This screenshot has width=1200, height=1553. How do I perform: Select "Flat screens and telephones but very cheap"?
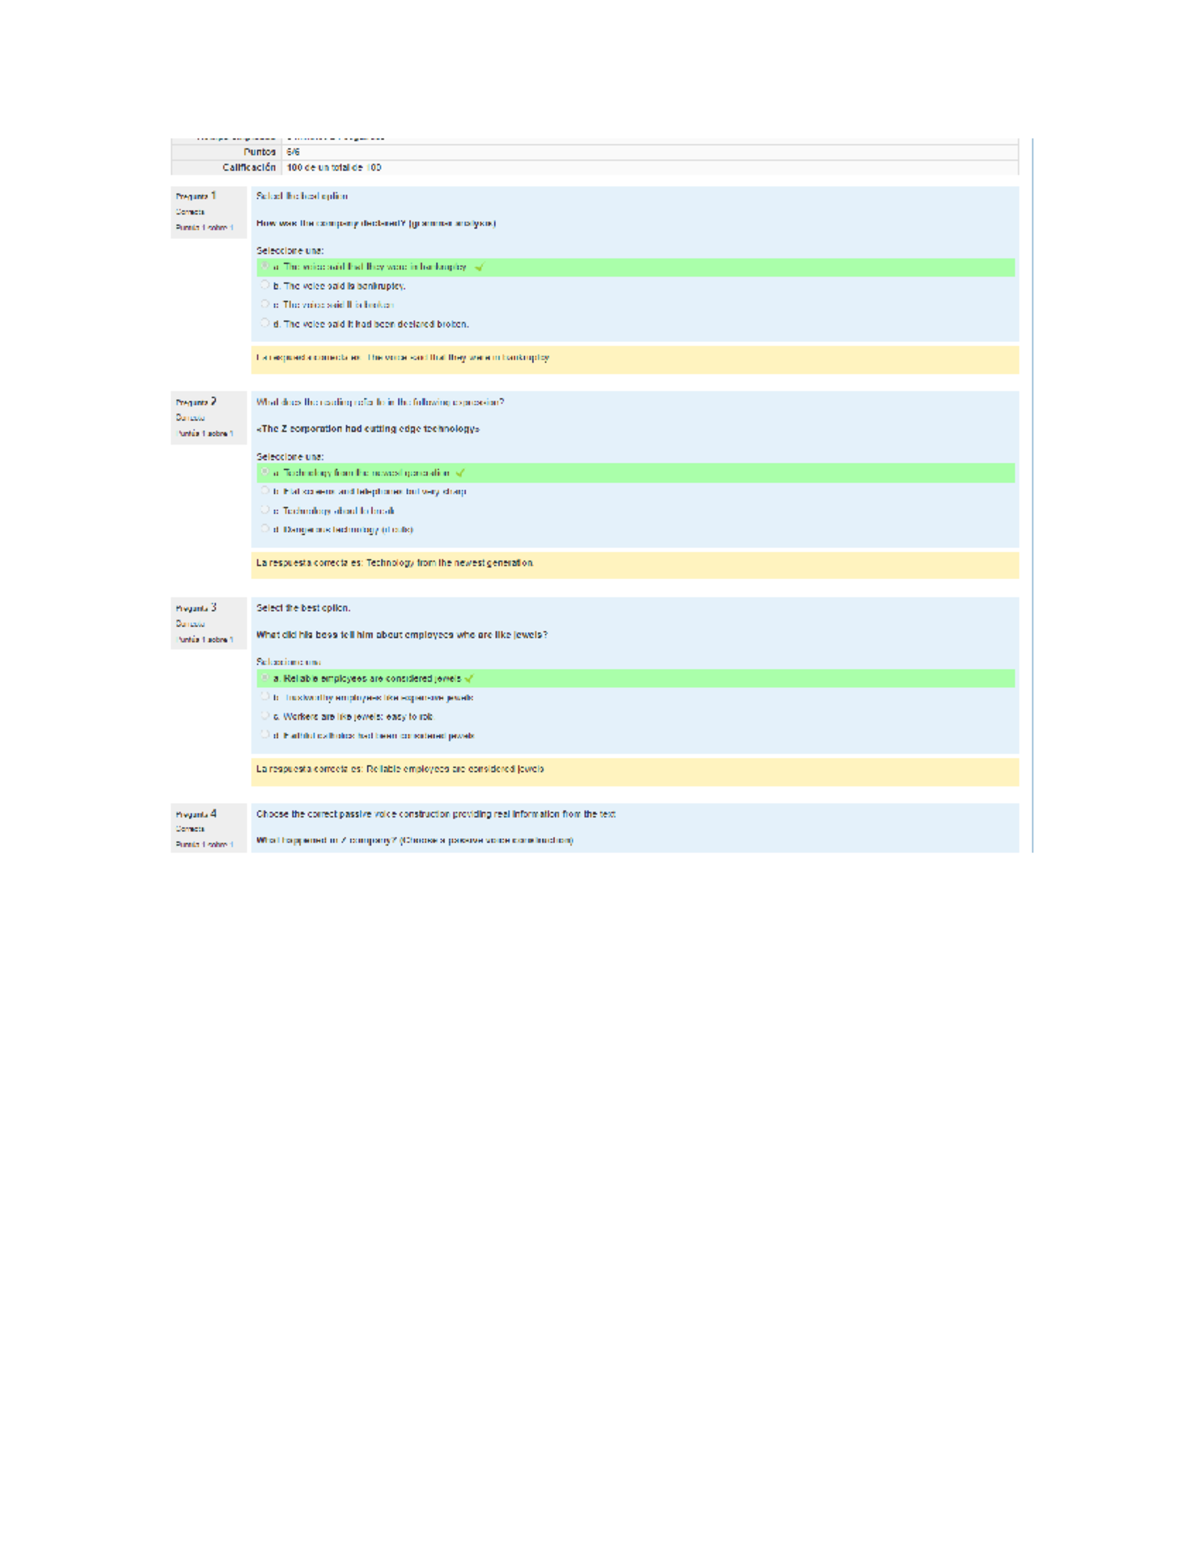(266, 492)
